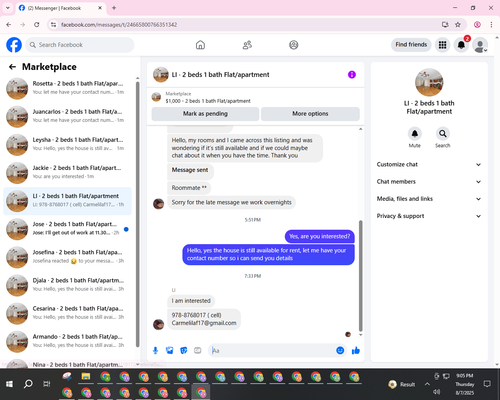This screenshot has width=500, height=400.
Task: Open conversation info purple icon
Action: tap(352, 75)
